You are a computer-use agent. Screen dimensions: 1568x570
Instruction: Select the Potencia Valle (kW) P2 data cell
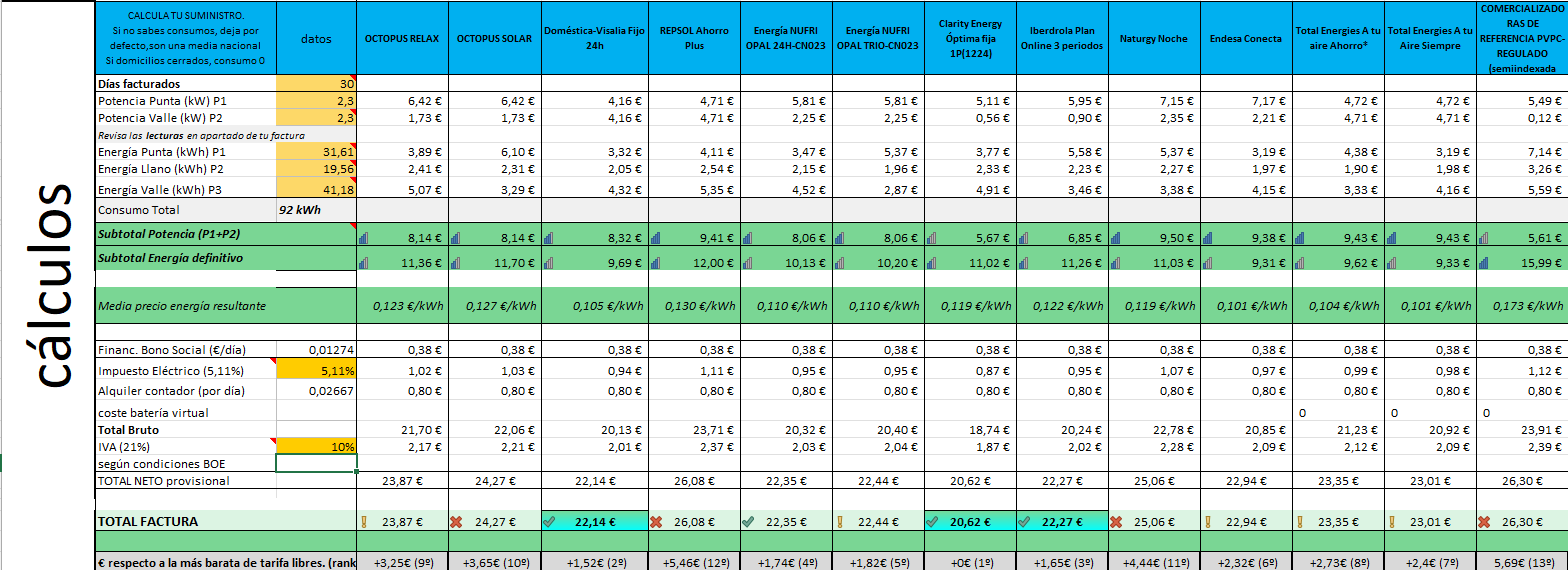pyautogui.click(x=316, y=118)
